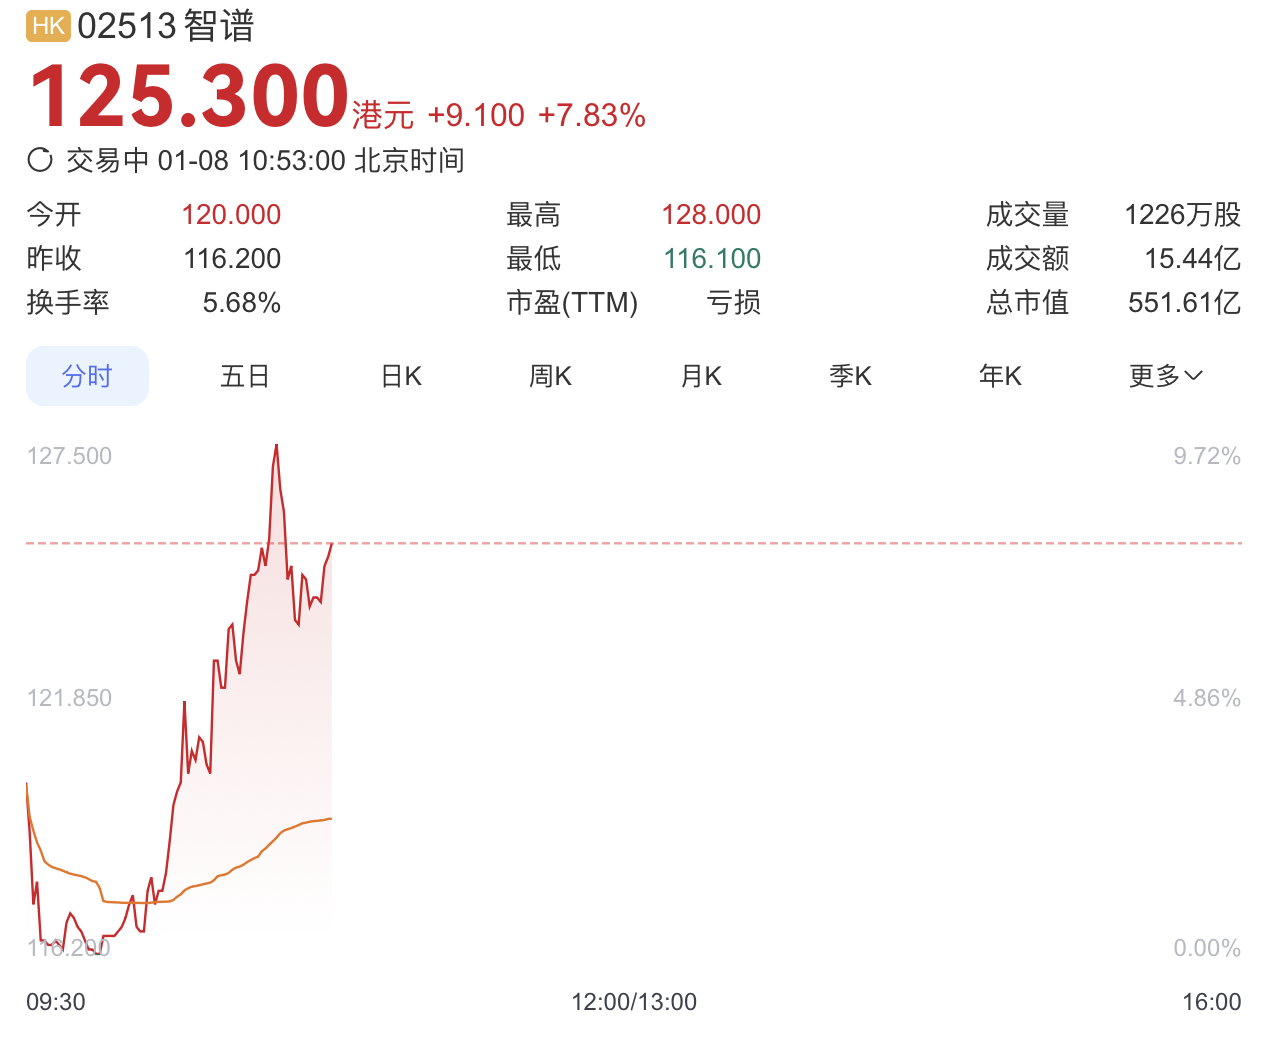Click the peak of the red price line
1262x1044 pixels.
[277, 446]
